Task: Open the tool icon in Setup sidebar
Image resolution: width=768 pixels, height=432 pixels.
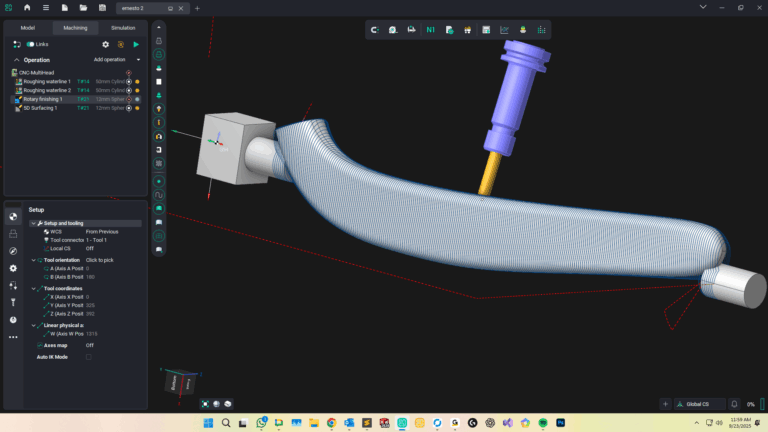Action: [13, 301]
